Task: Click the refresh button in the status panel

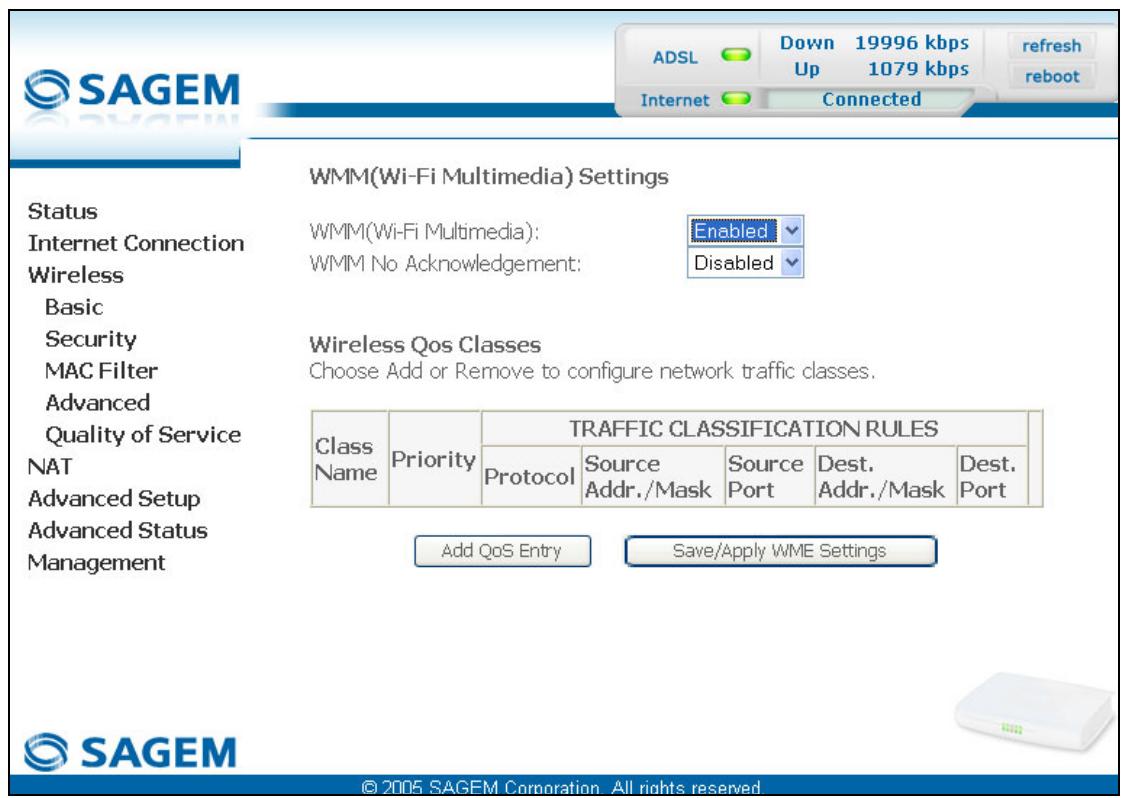Action: click(1051, 46)
